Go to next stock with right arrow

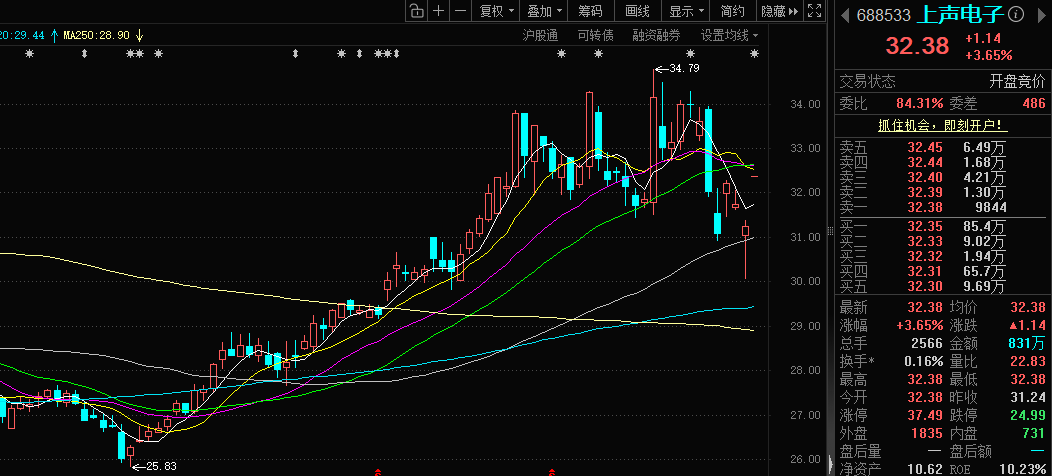tap(1040, 14)
